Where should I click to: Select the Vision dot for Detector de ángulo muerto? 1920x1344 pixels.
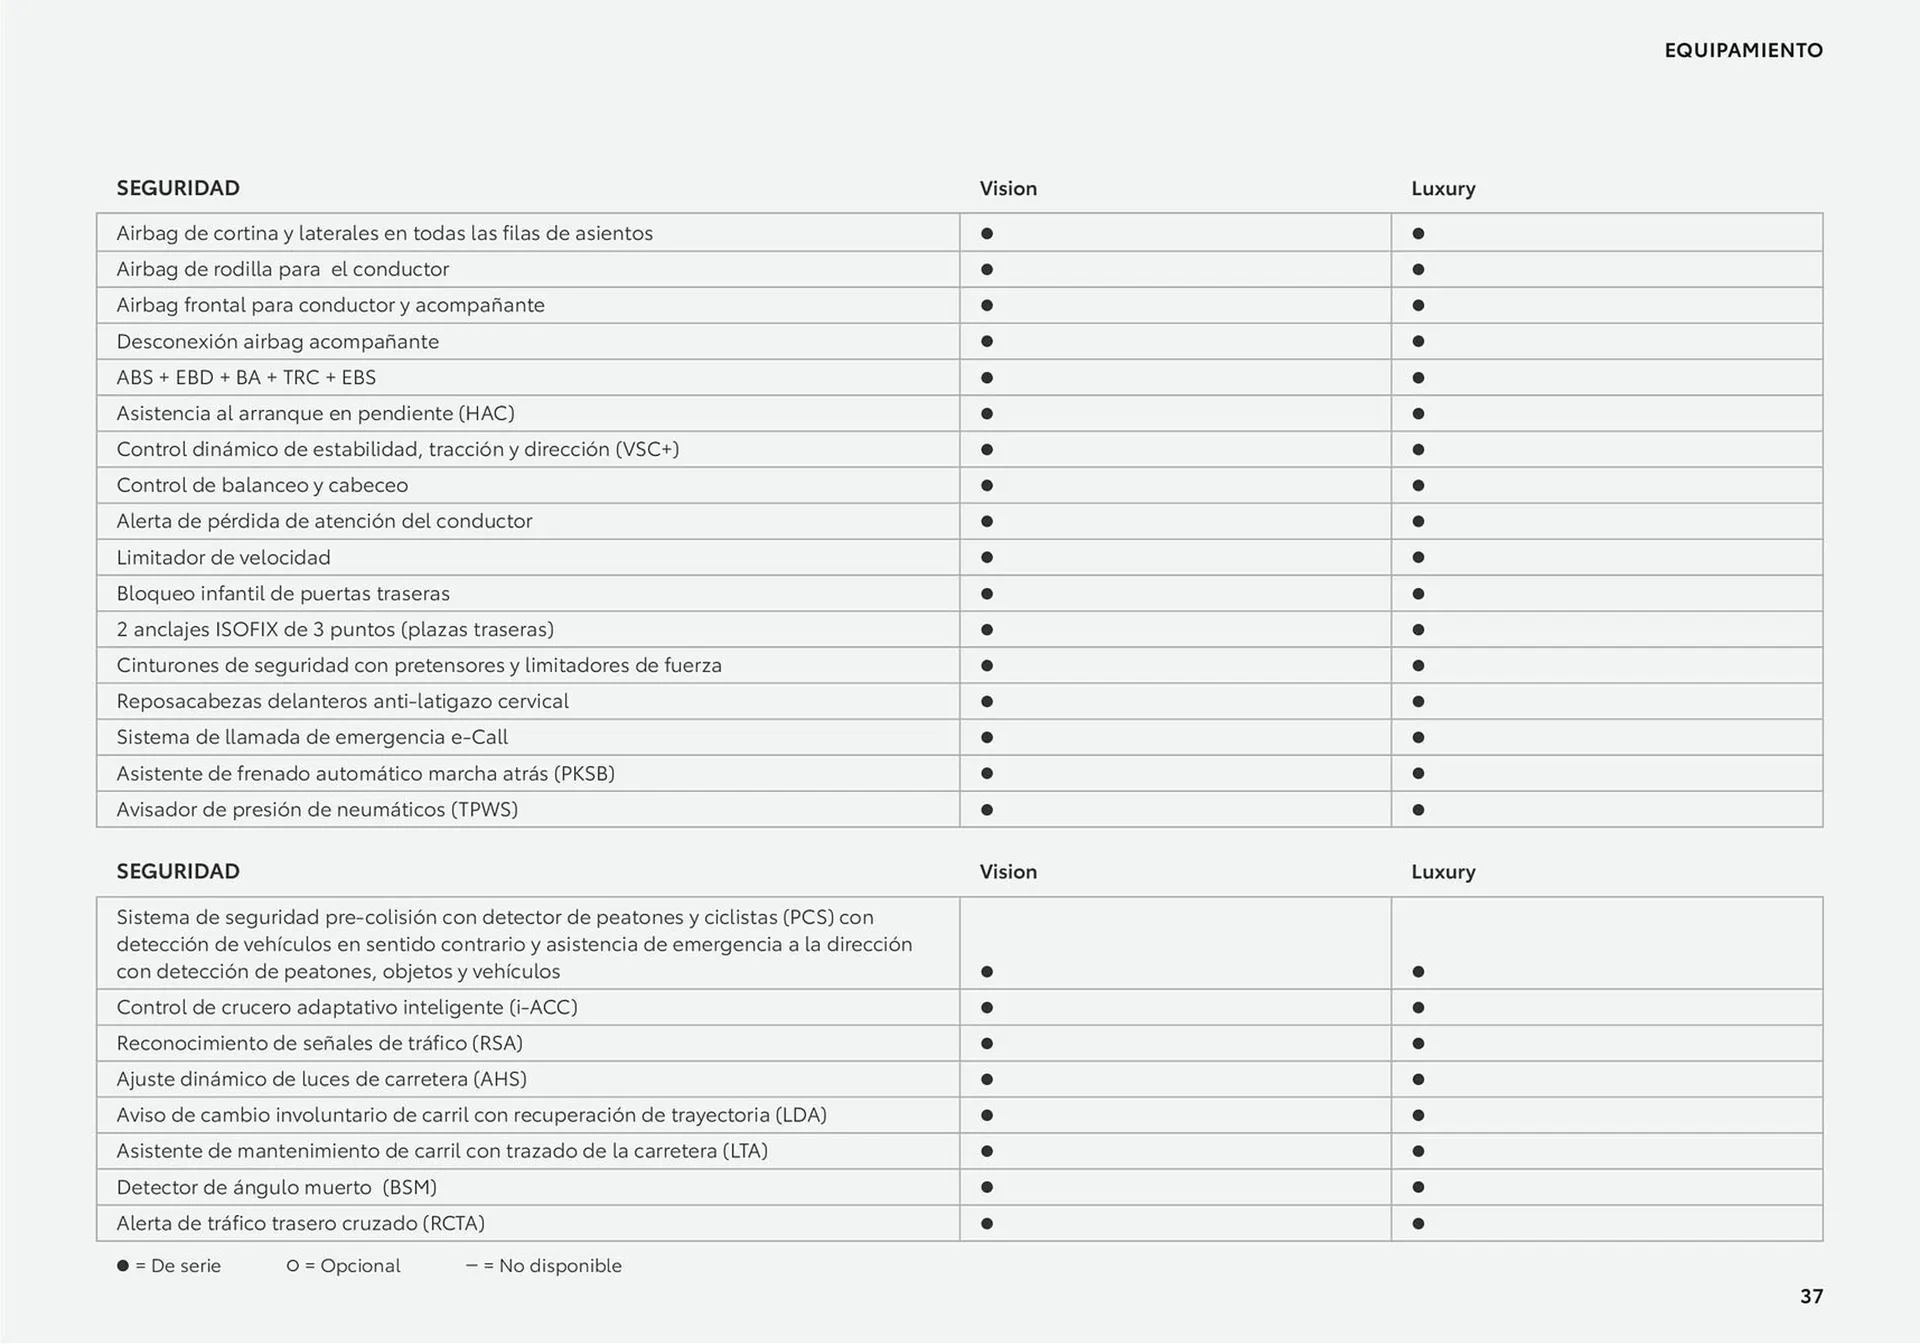[987, 1188]
